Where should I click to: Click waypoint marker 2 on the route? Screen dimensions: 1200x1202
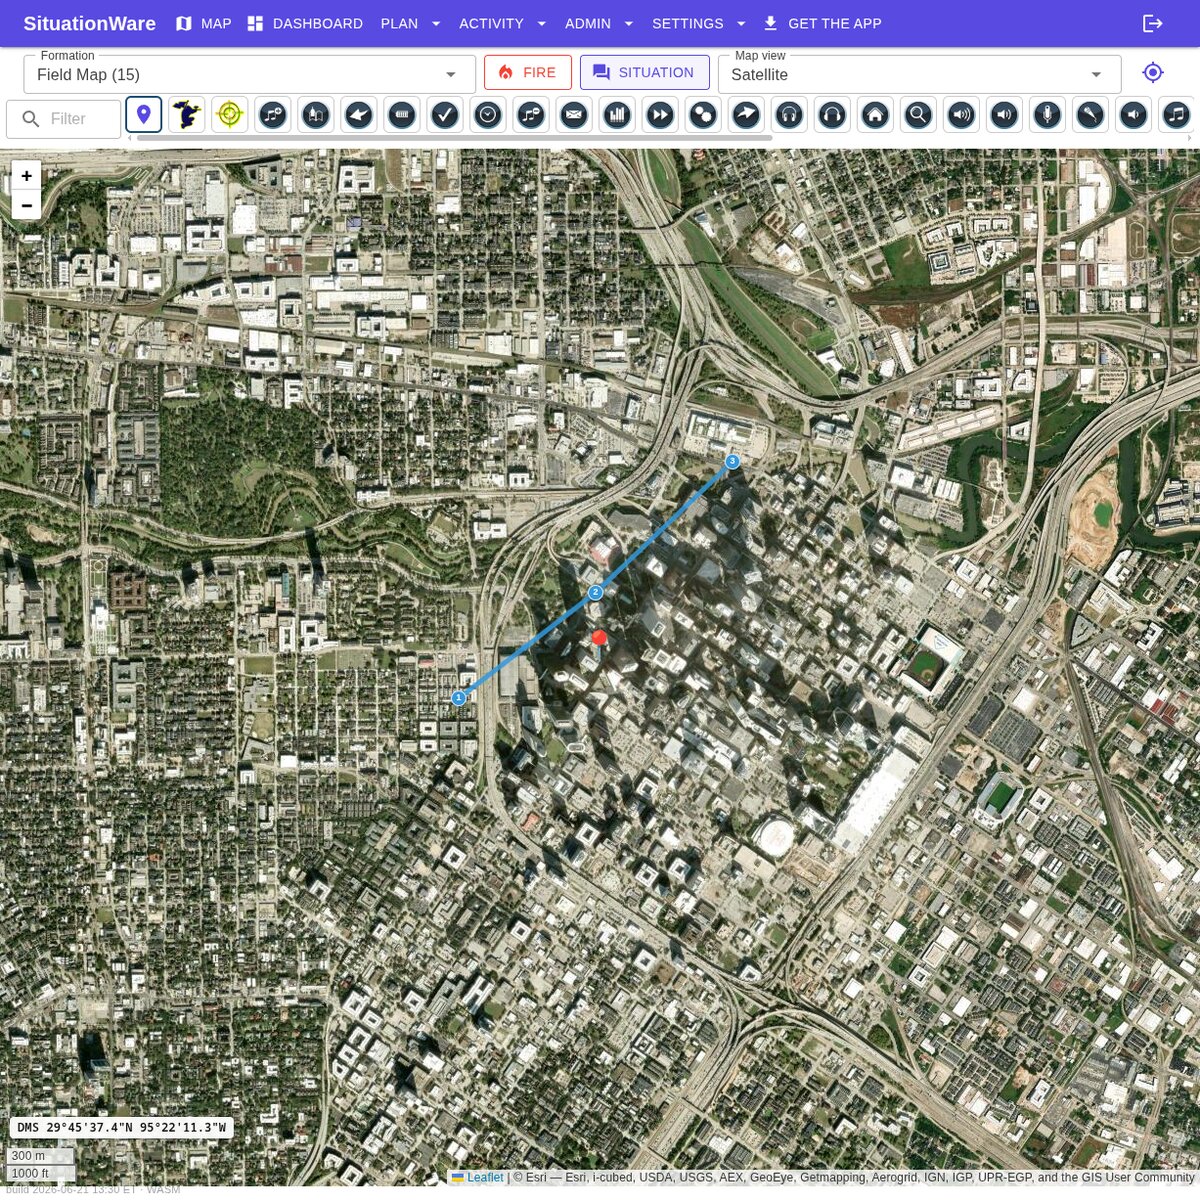[x=596, y=592]
